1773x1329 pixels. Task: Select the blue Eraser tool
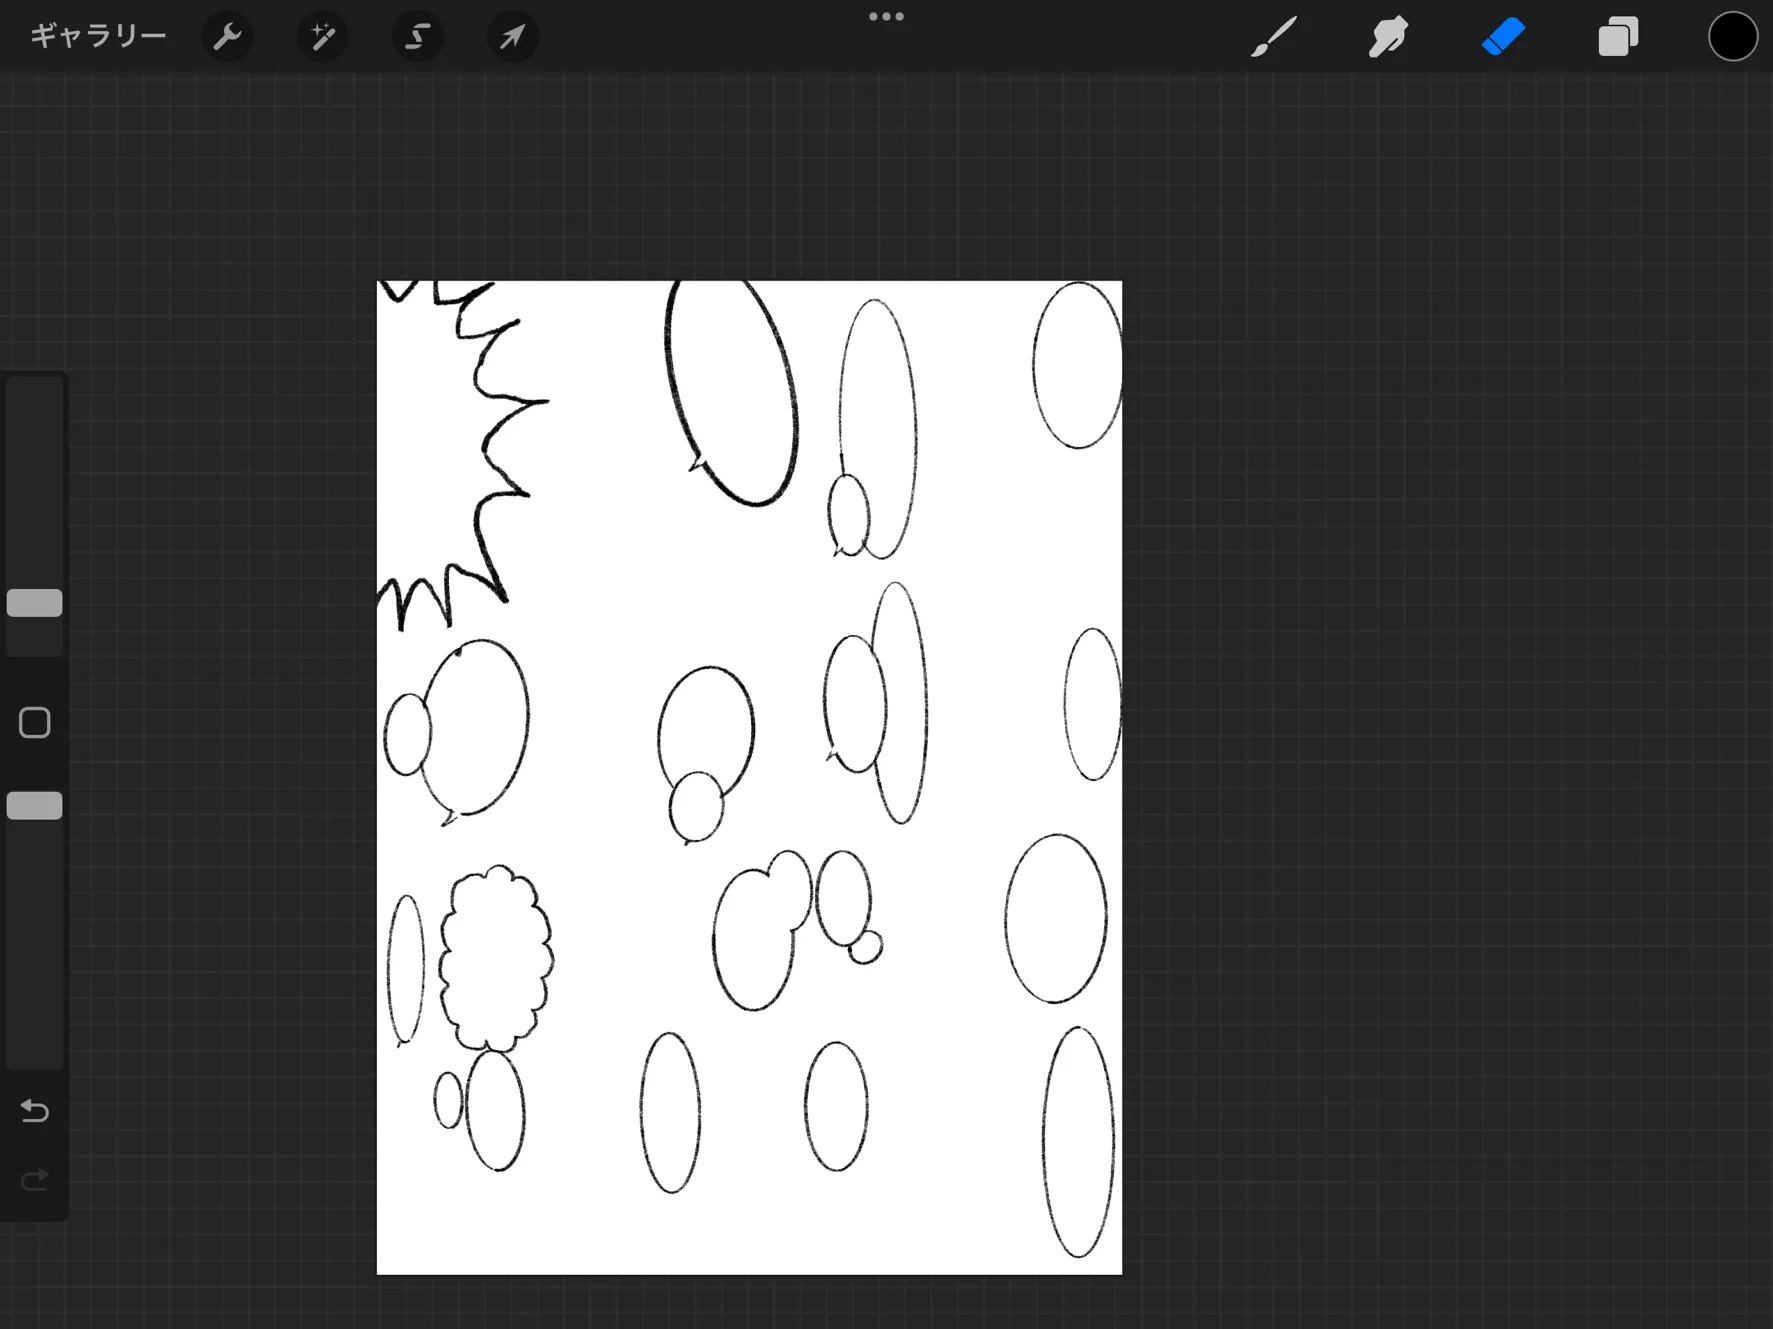(x=1503, y=37)
